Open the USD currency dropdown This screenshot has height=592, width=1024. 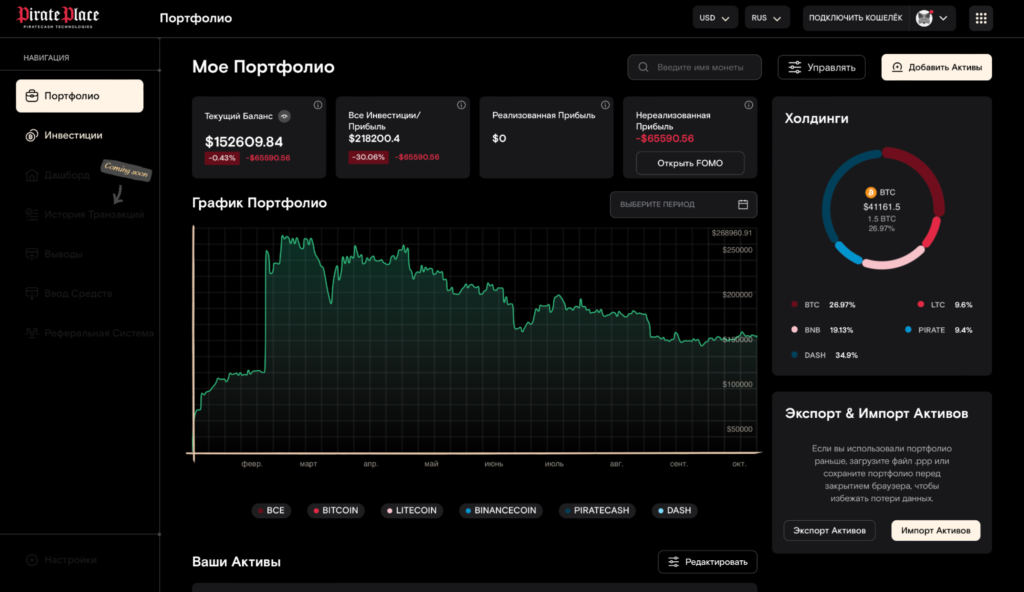(715, 18)
